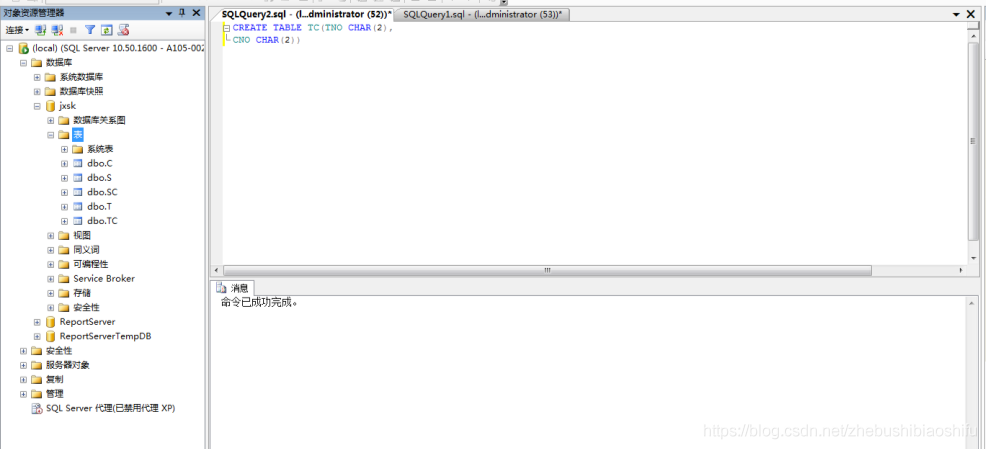Expand the 服务器对象 folder
Viewport: 986px width, 449px height.
click(x=23, y=365)
